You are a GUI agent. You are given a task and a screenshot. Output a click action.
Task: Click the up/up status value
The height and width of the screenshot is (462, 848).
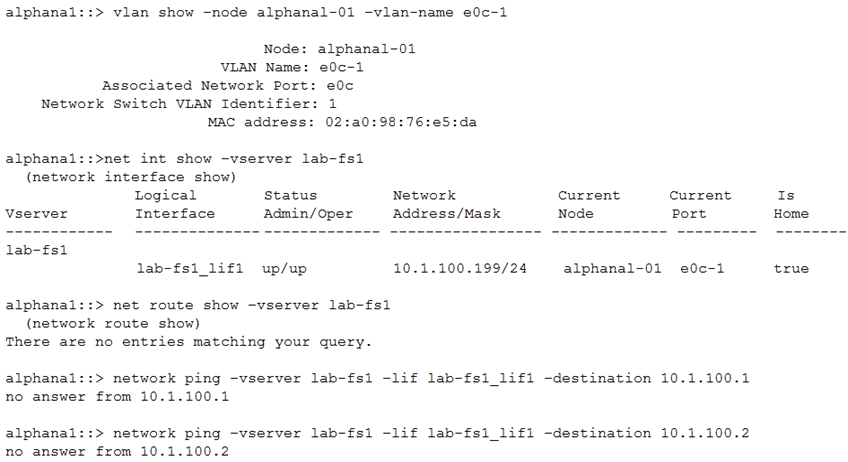point(284,269)
